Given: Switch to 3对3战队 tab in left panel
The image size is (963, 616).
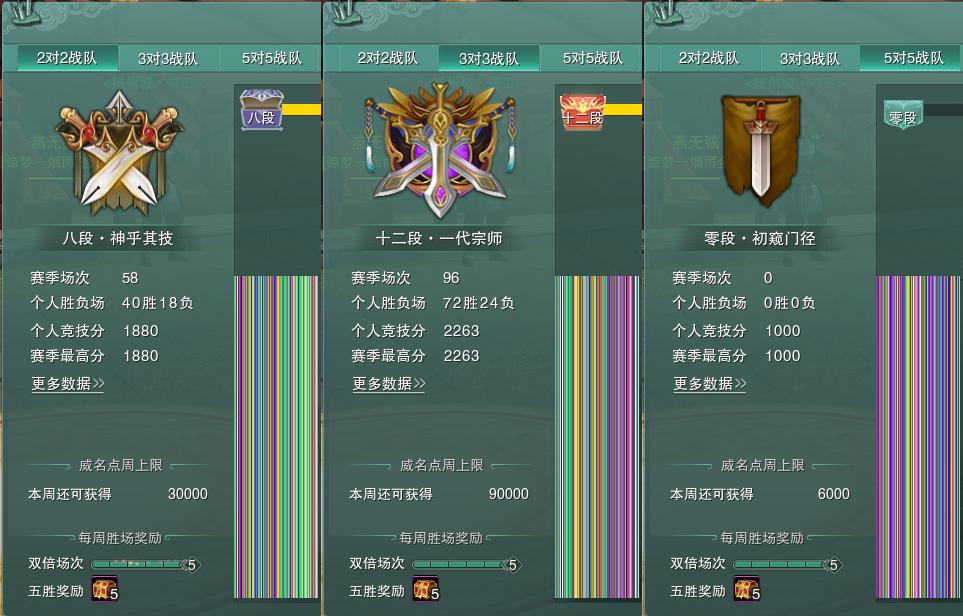Looking at the screenshot, I should click(x=168, y=58).
